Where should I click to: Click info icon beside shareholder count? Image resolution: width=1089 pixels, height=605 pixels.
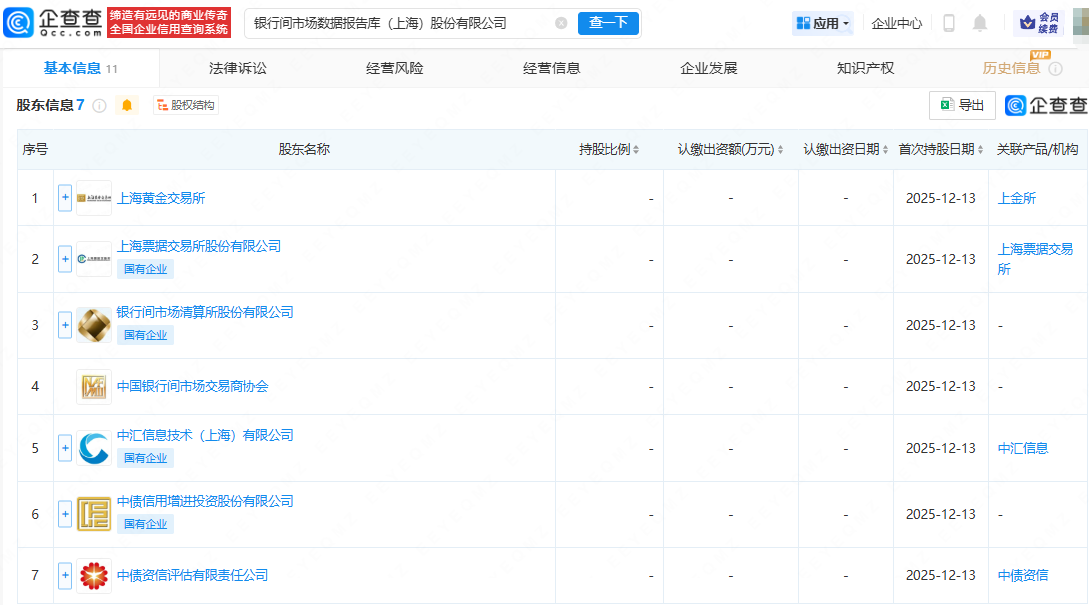tap(100, 106)
